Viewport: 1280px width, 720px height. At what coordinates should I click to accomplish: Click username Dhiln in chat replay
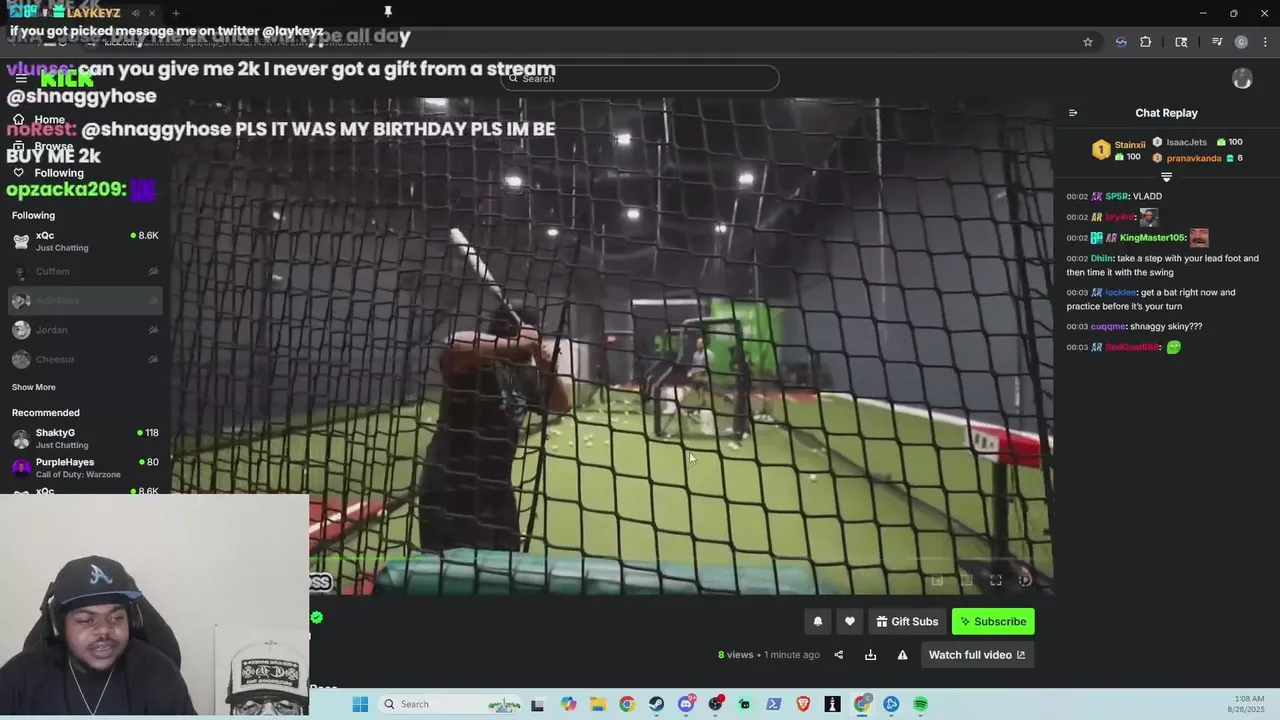(1101, 258)
